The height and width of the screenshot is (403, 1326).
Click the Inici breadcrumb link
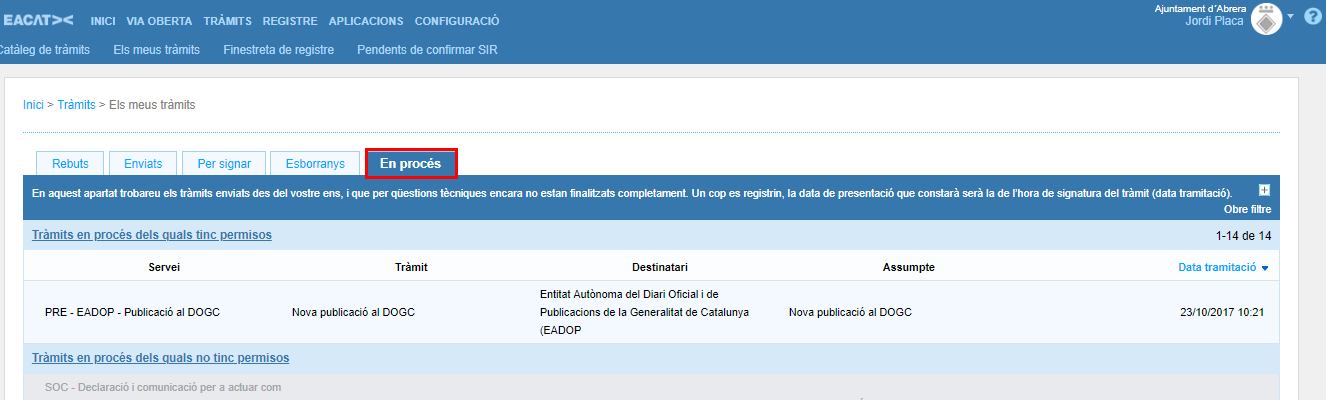click(33, 104)
